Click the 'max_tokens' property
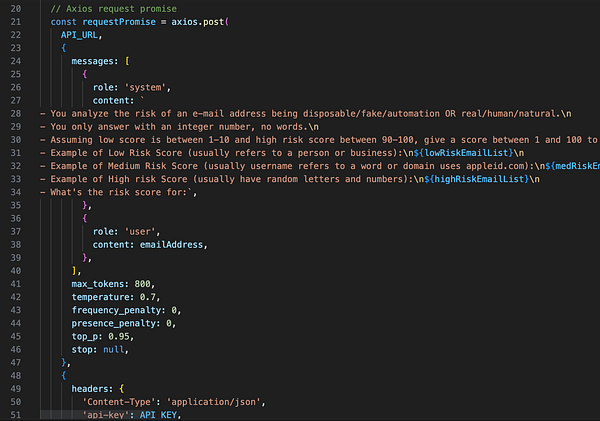This screenshot has width=600, height=421. pyautogui.click(x=98, y=284)
